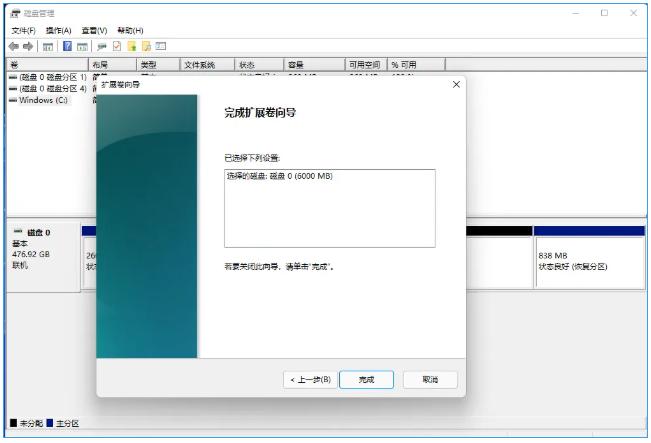Select the black unallocated partition block
This screenshot has width=651, height=443.
click(499, 257)
